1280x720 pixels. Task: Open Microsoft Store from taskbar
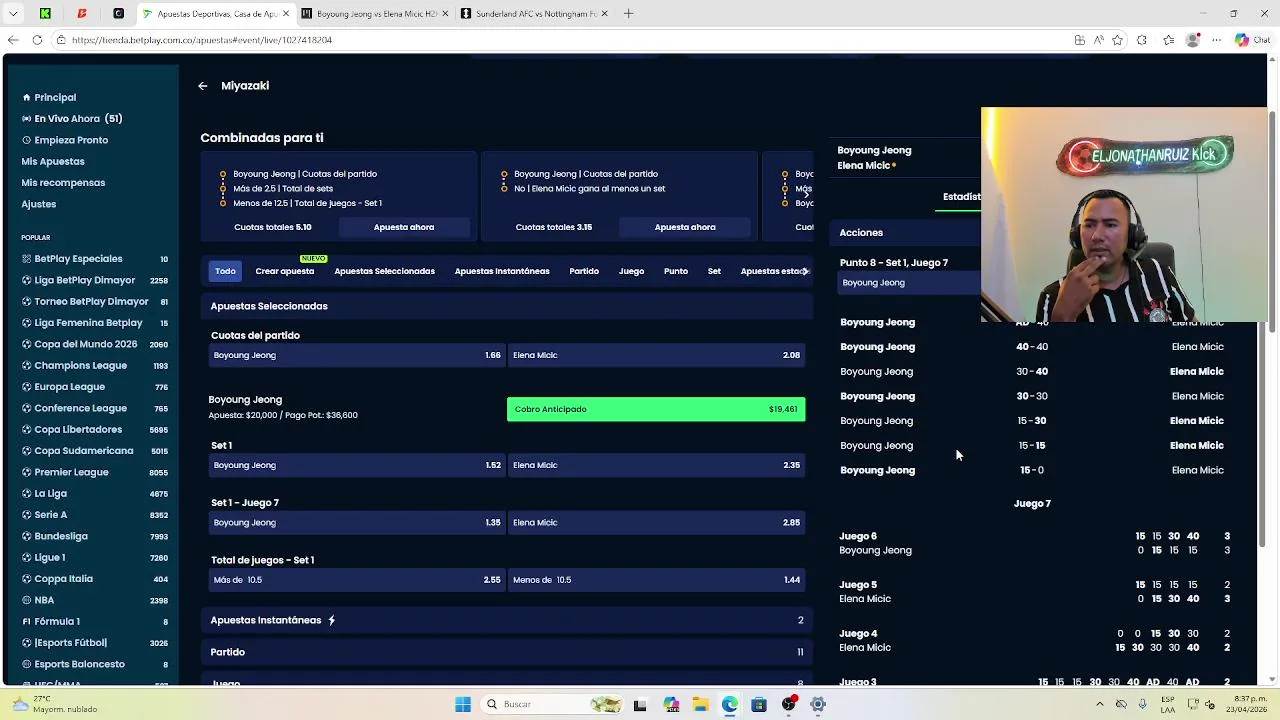point(758,704)
